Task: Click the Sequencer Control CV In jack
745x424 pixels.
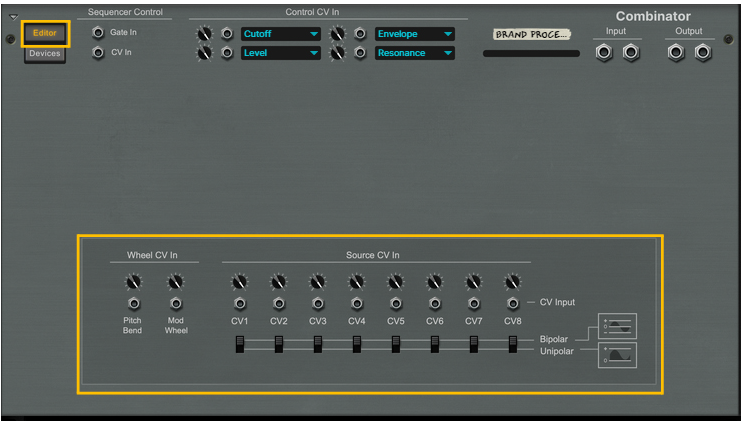Action: pyautogui.click(x=98, y=52)
